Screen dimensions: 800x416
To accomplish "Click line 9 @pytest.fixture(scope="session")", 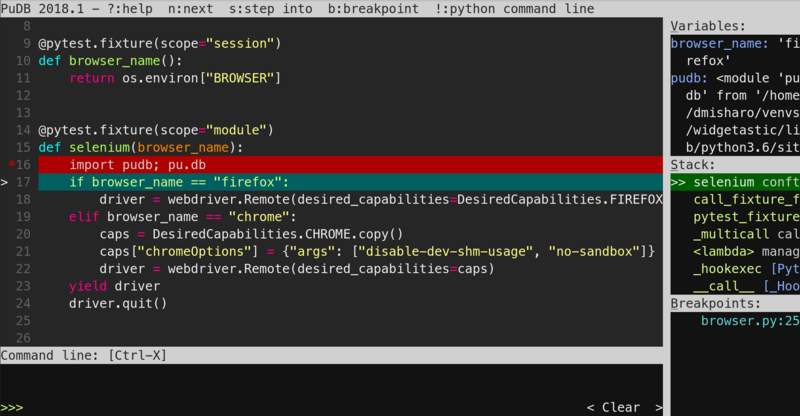I will (x=160, y=43).
